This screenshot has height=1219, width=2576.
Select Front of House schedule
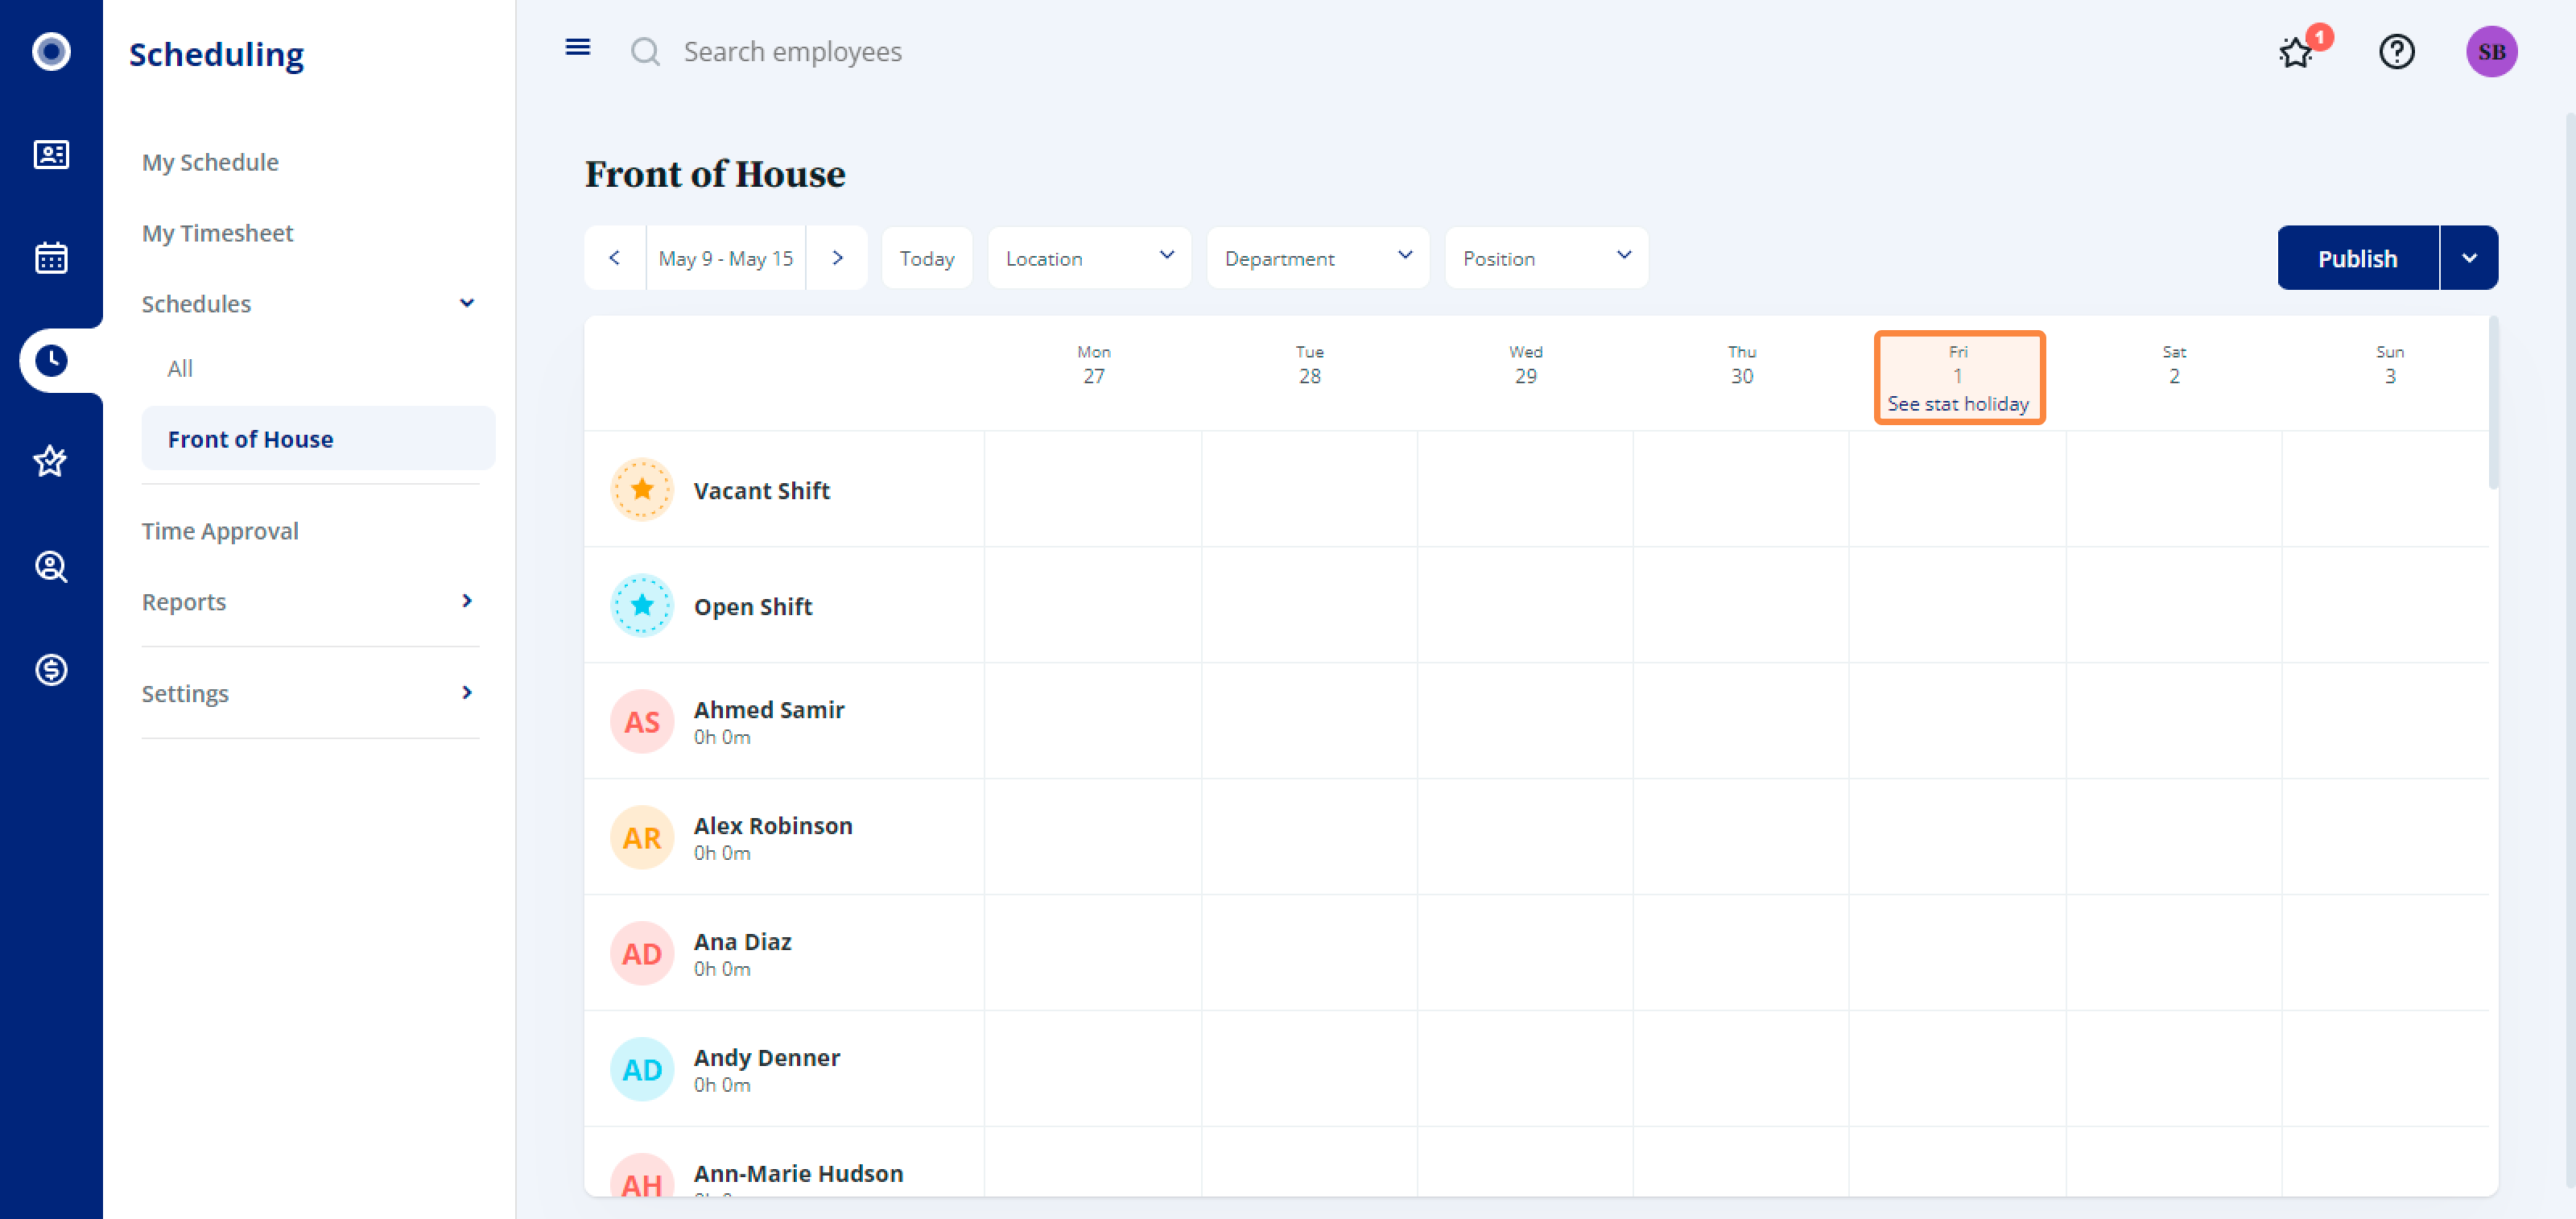click(319, 439)
